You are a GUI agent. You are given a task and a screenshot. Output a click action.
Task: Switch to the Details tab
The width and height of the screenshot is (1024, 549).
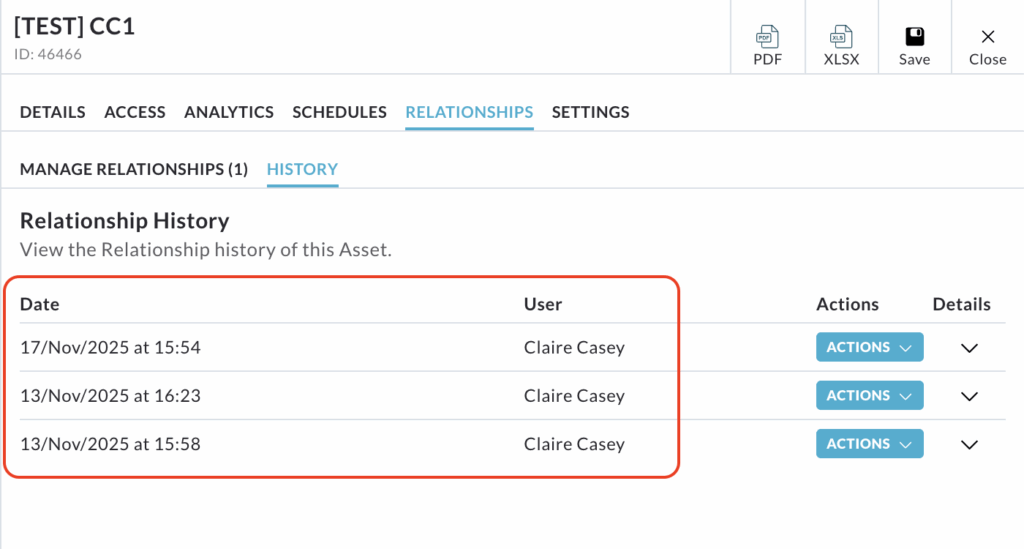point(53,112)
